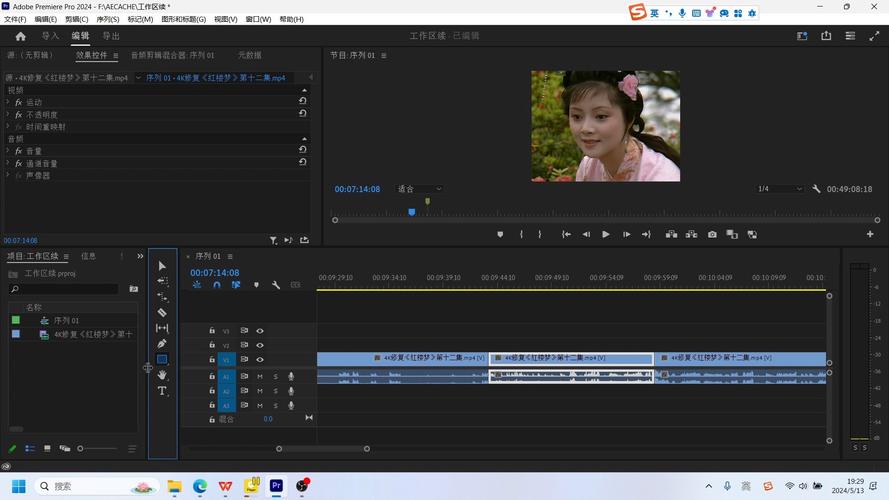Screen dimensions: 889x500
Task: Open the workspaces list icon
Action: pos(850,36)
